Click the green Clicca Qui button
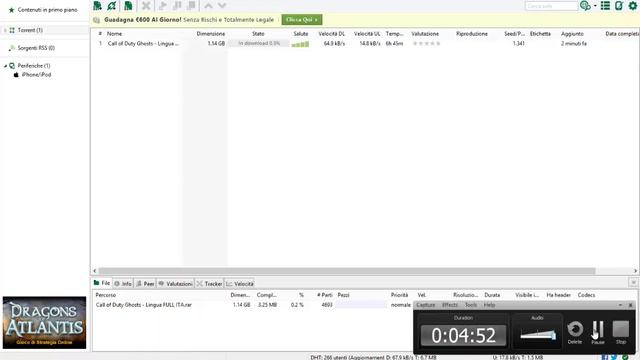 (x=302, y=20)
